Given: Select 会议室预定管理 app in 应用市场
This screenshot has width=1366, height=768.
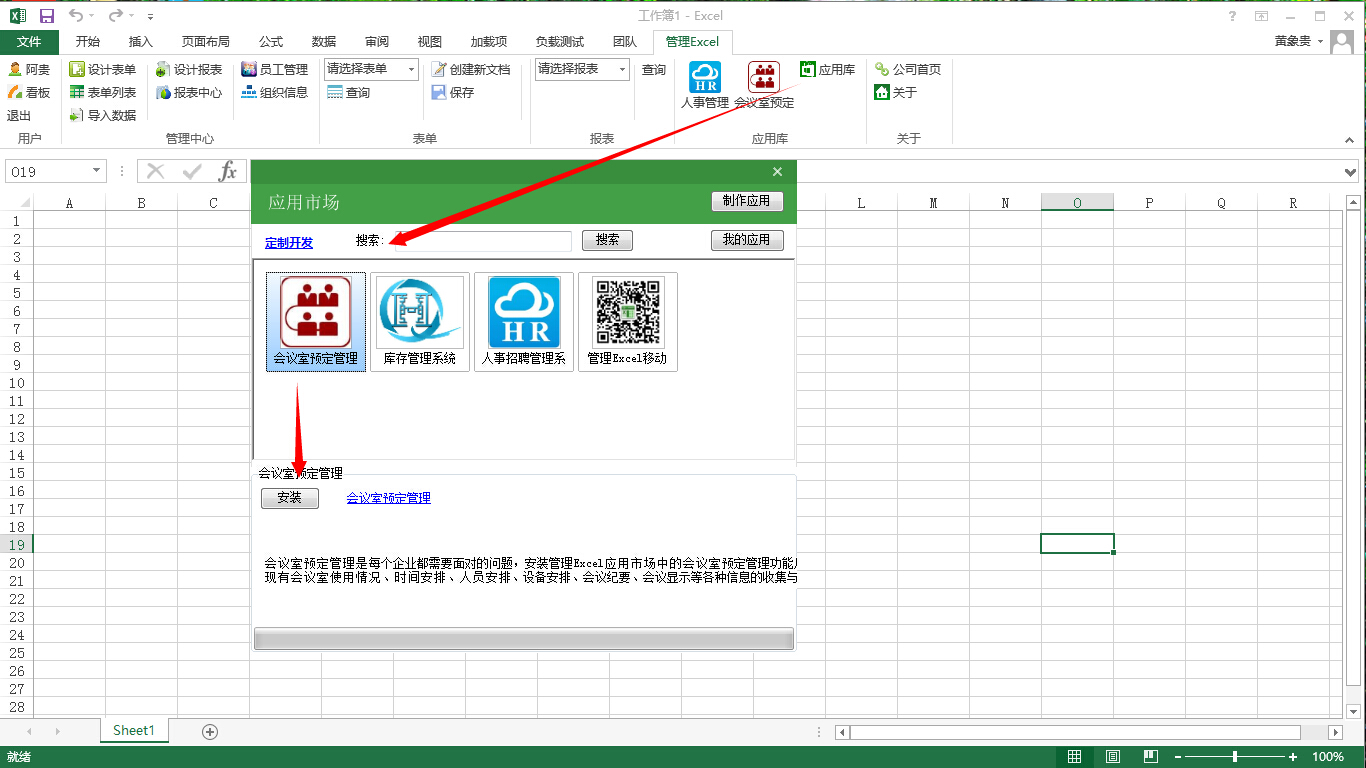Looking at the screenshot, I should click(316, 322).
